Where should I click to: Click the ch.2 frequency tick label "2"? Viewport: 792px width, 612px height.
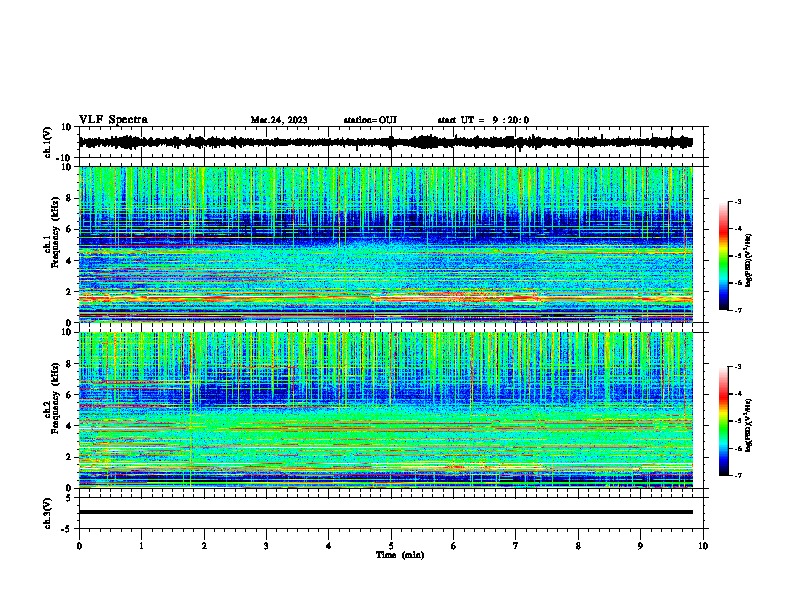(x=69, y=457)
